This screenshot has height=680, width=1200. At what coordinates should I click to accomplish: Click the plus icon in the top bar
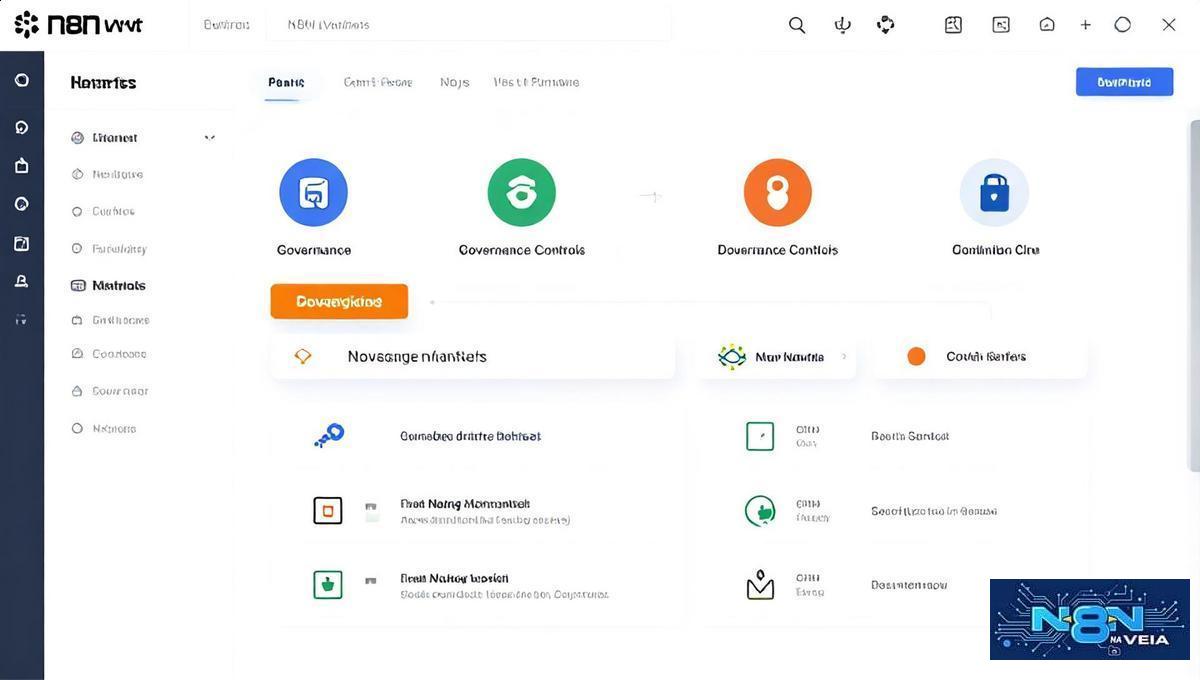point(1085,25)
